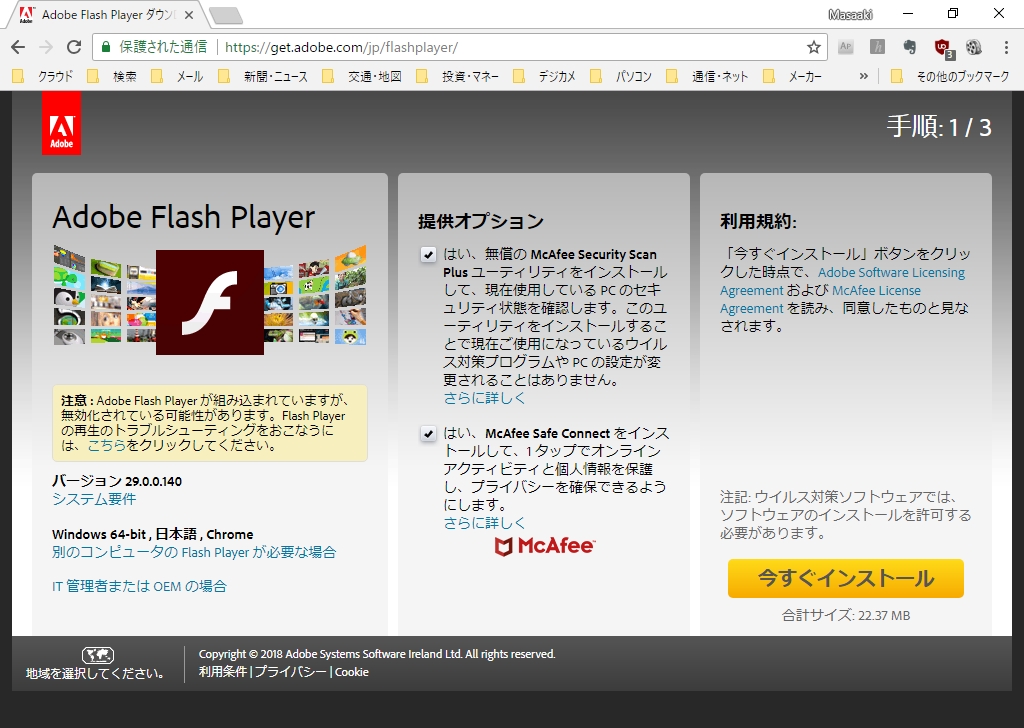Screen dimensions: 1024x728
Task: Click the green padlock secure icon
Action: (x=106, y=47)
